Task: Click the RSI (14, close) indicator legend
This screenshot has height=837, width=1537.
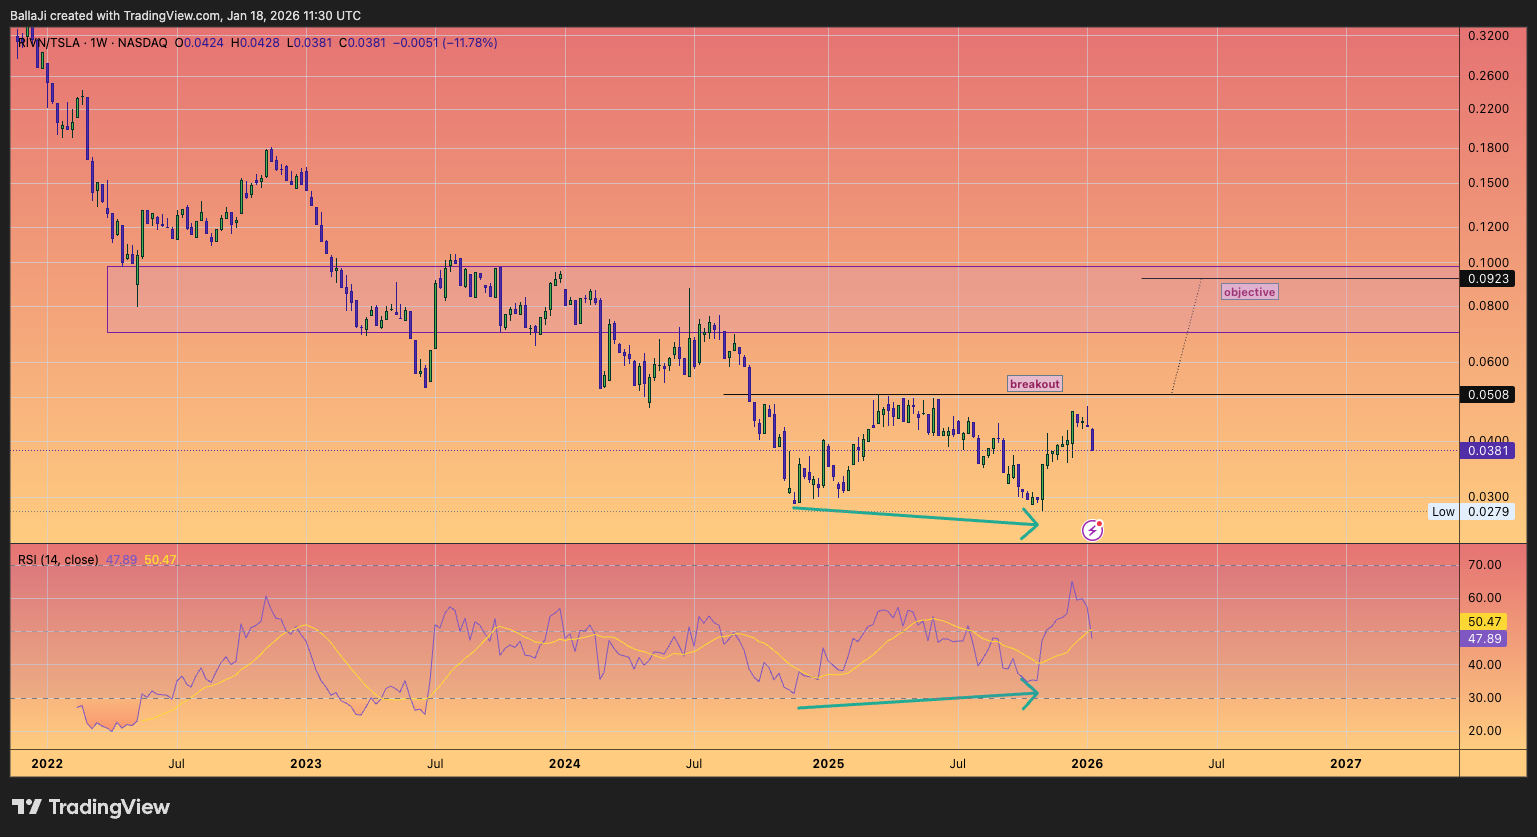Action: 58,560
